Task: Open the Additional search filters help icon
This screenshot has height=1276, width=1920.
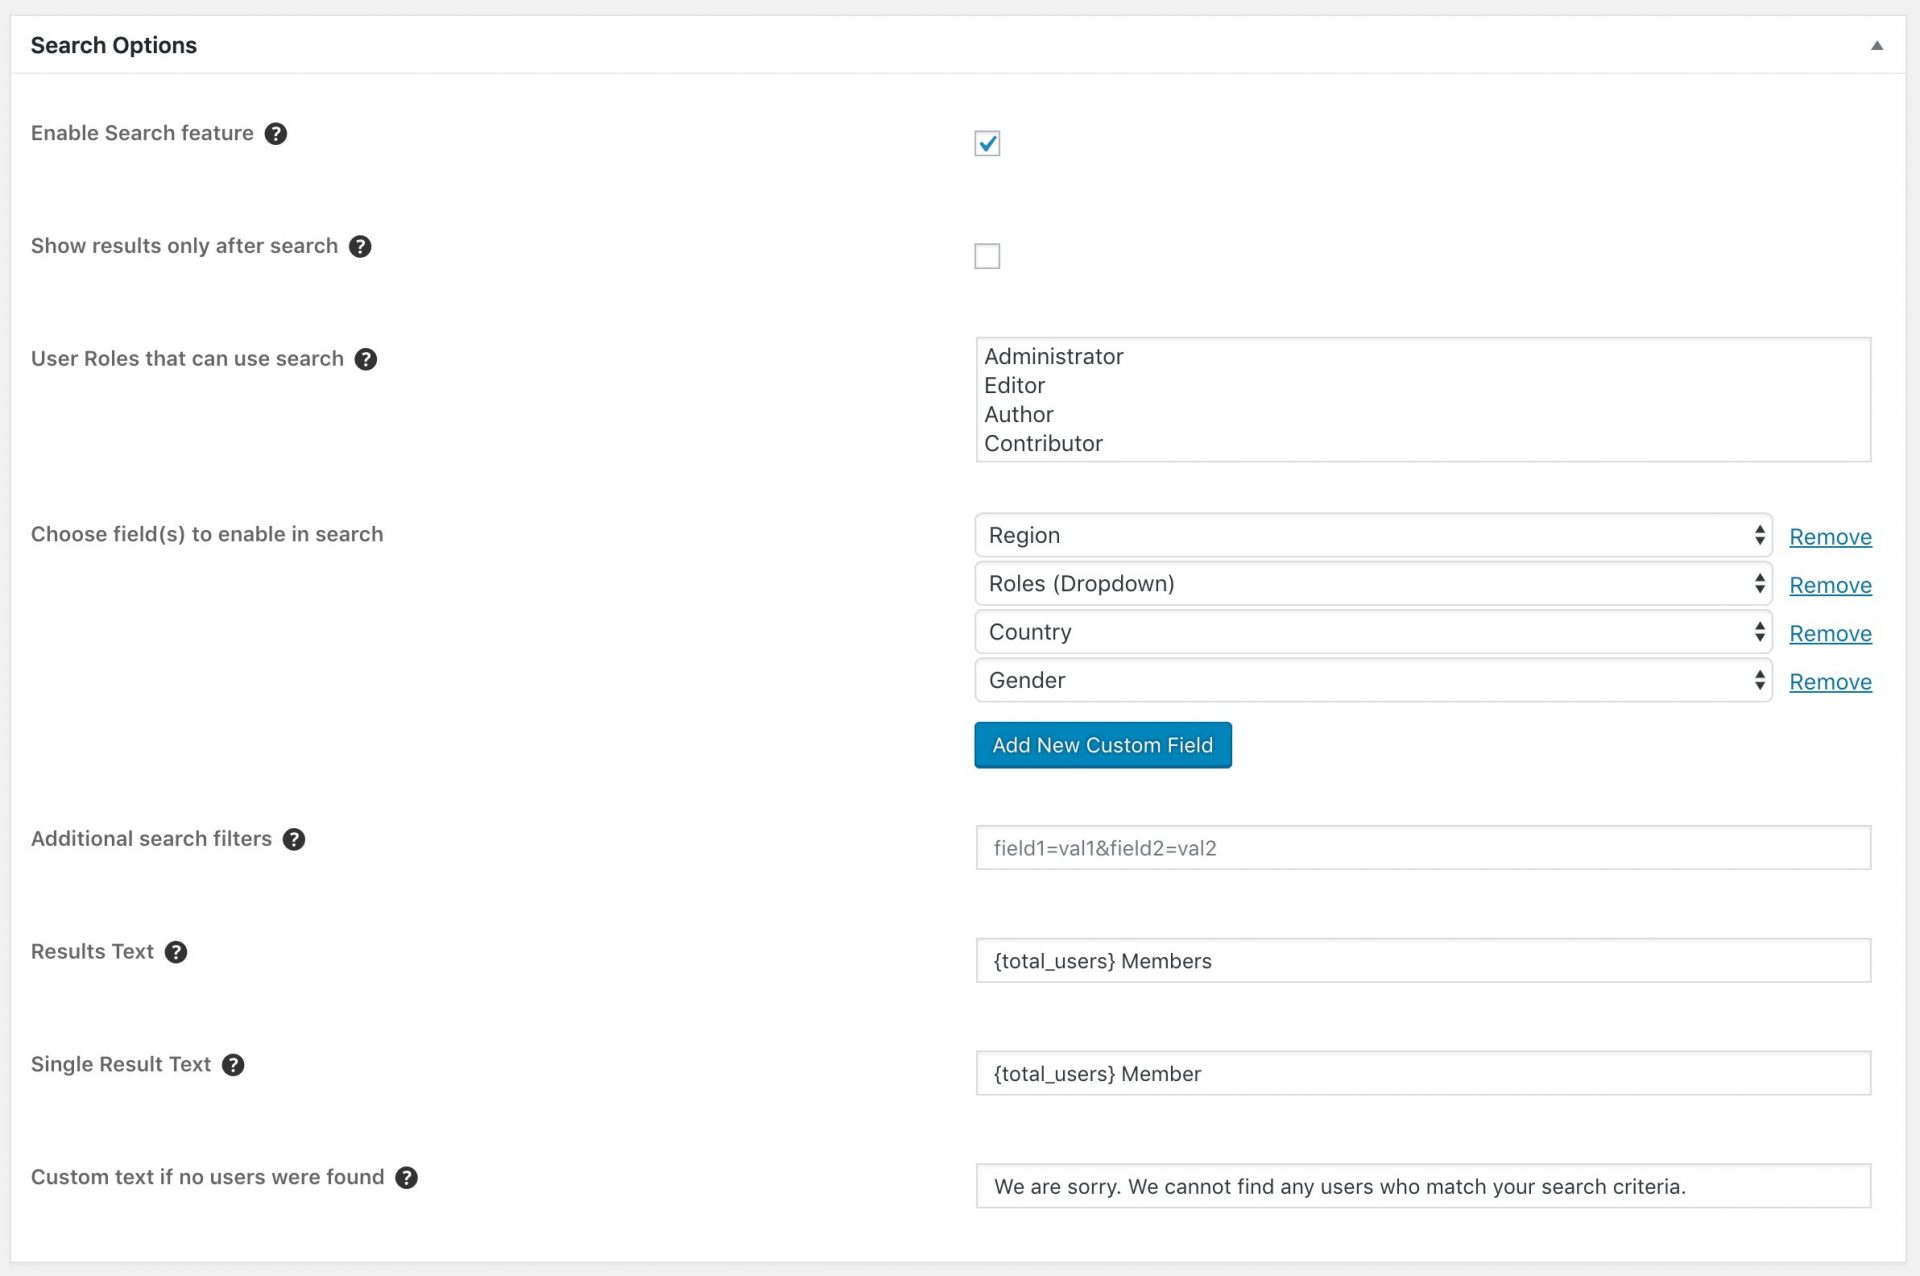Action: (x=294, y=839)
